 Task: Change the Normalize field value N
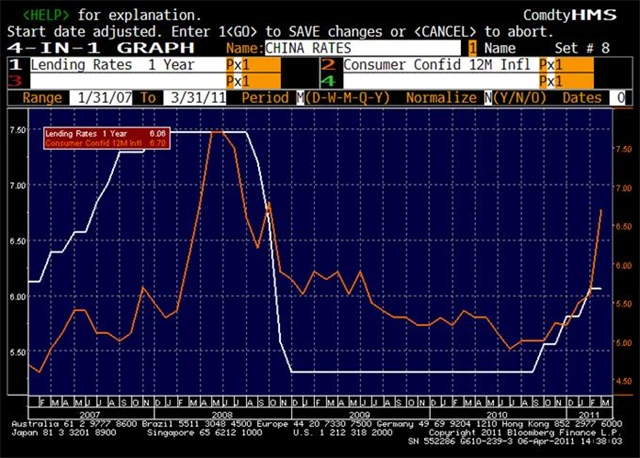click(x=488, y=98)
